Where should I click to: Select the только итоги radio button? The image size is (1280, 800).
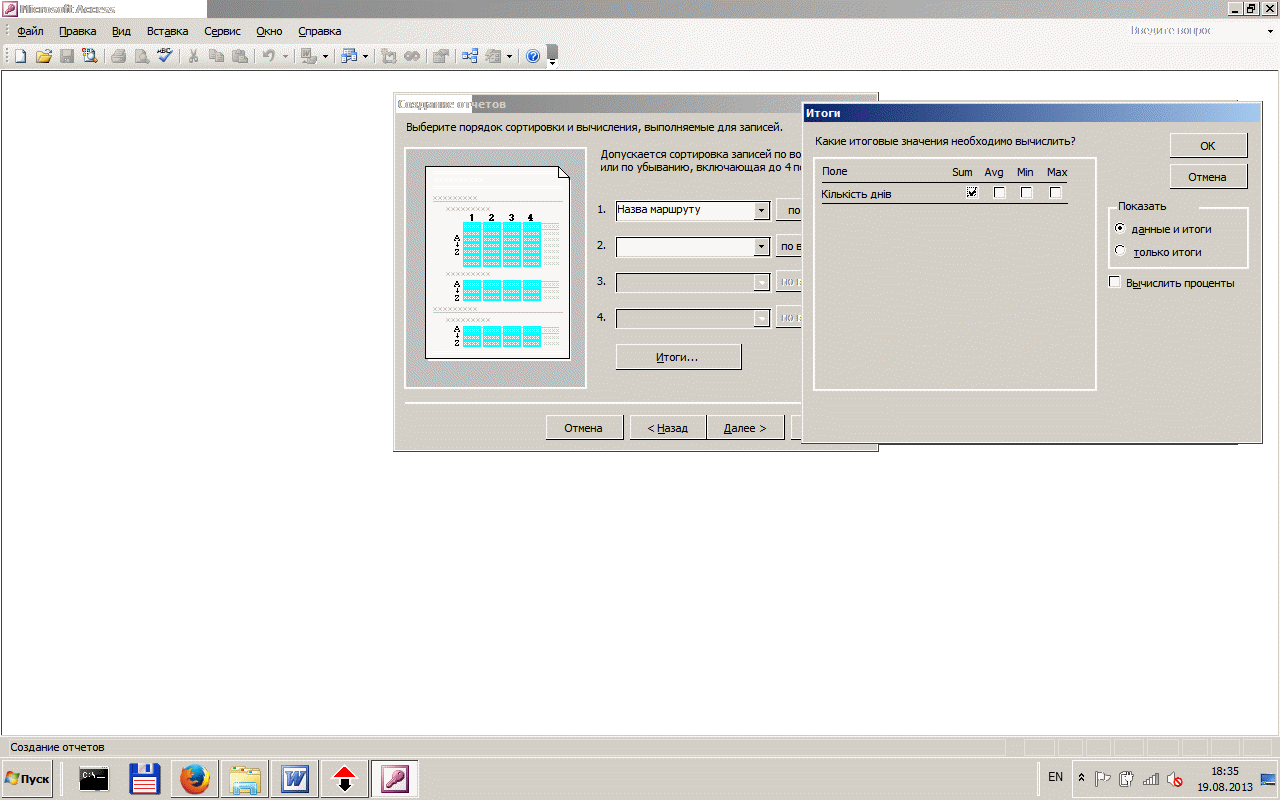[1120, 251]
